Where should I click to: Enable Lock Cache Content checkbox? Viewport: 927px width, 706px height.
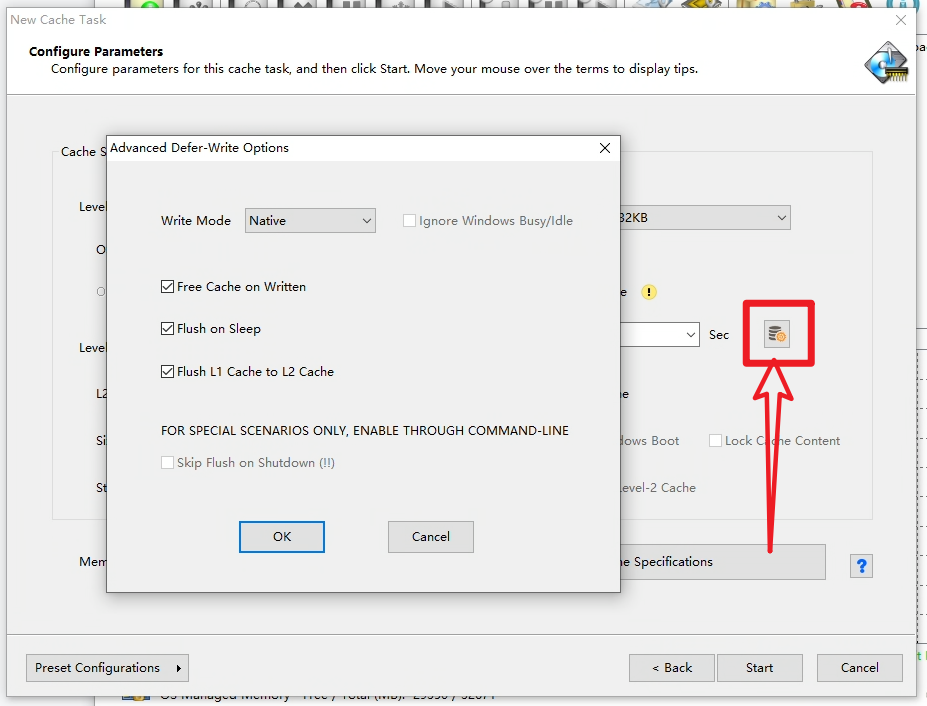(x=716, y=441)
